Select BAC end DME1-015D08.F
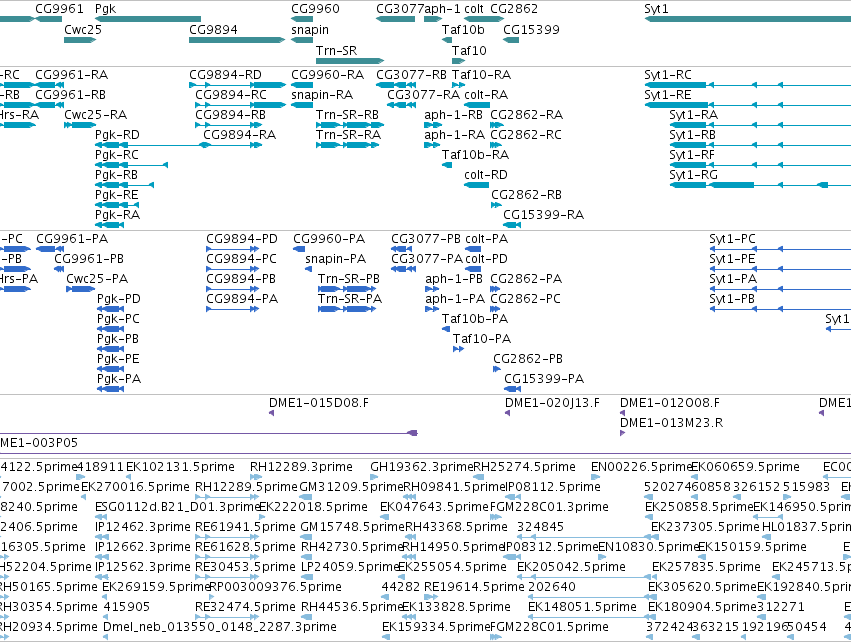The width and height of the screenshot is (851, 642). pos(319,403)
